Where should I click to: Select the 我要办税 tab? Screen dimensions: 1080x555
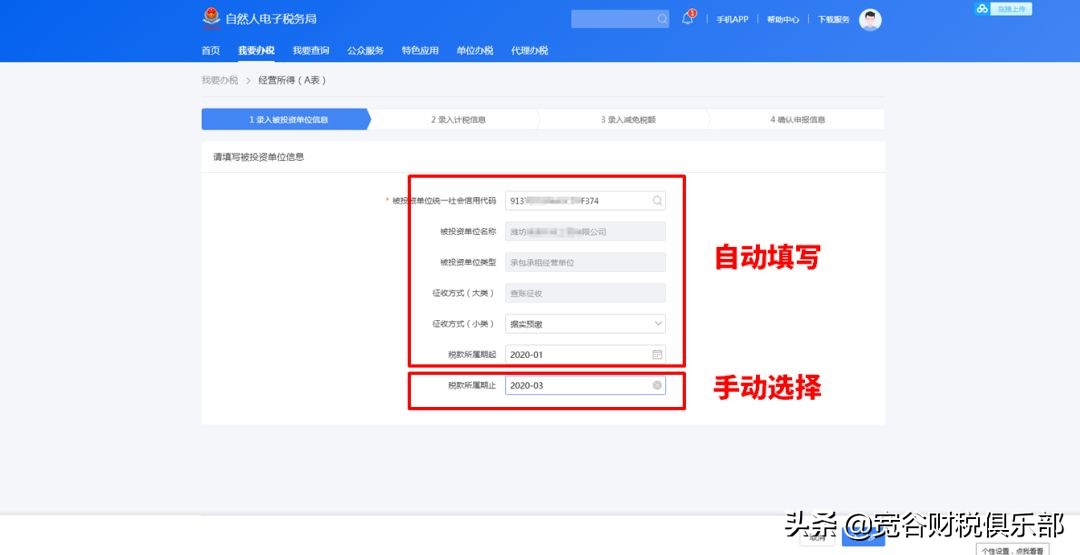(x=256, y=50)
